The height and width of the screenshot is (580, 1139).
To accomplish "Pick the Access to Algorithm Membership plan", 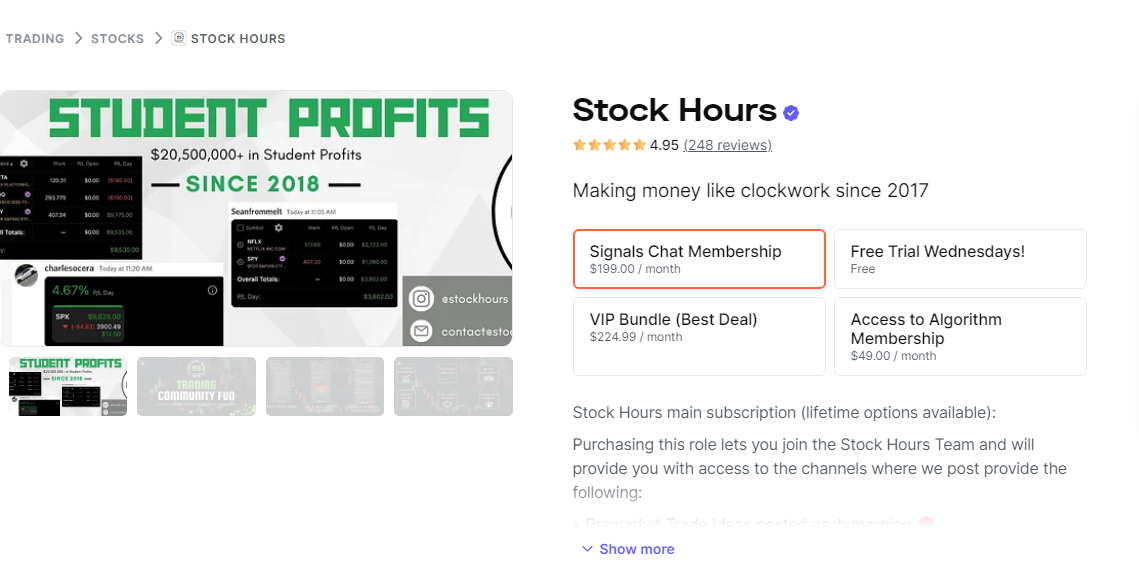I will point(959,336).
